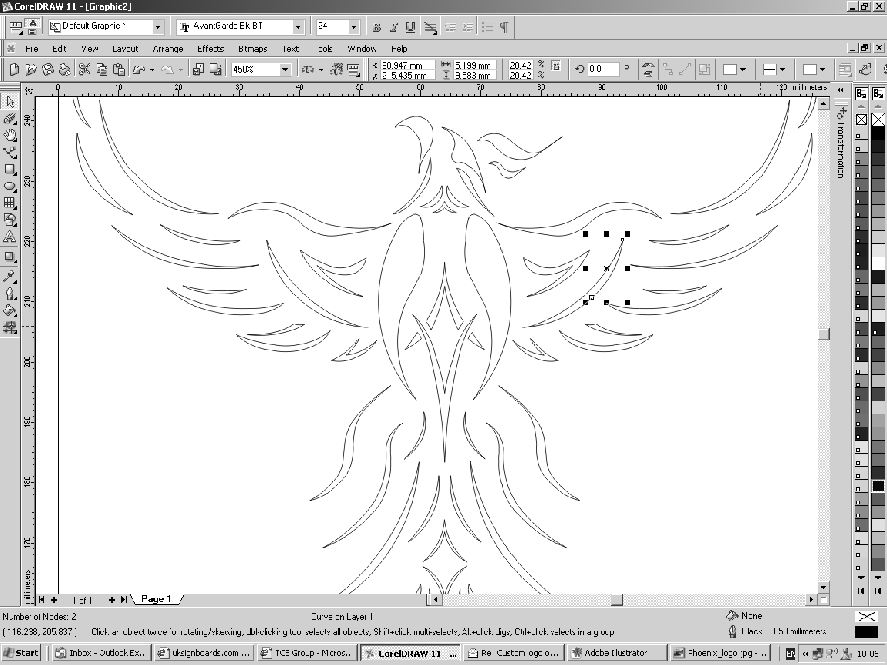This screenshot has height=665, width=887.
Task: Open the zoom level dropdown
Action: (285, 69)
